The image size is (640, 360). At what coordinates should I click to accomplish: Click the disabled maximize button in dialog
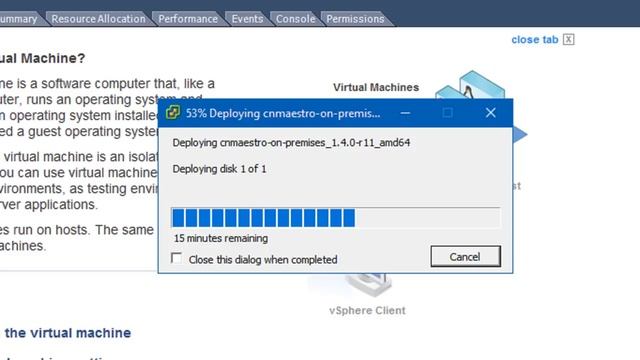(x=448, y=113)
